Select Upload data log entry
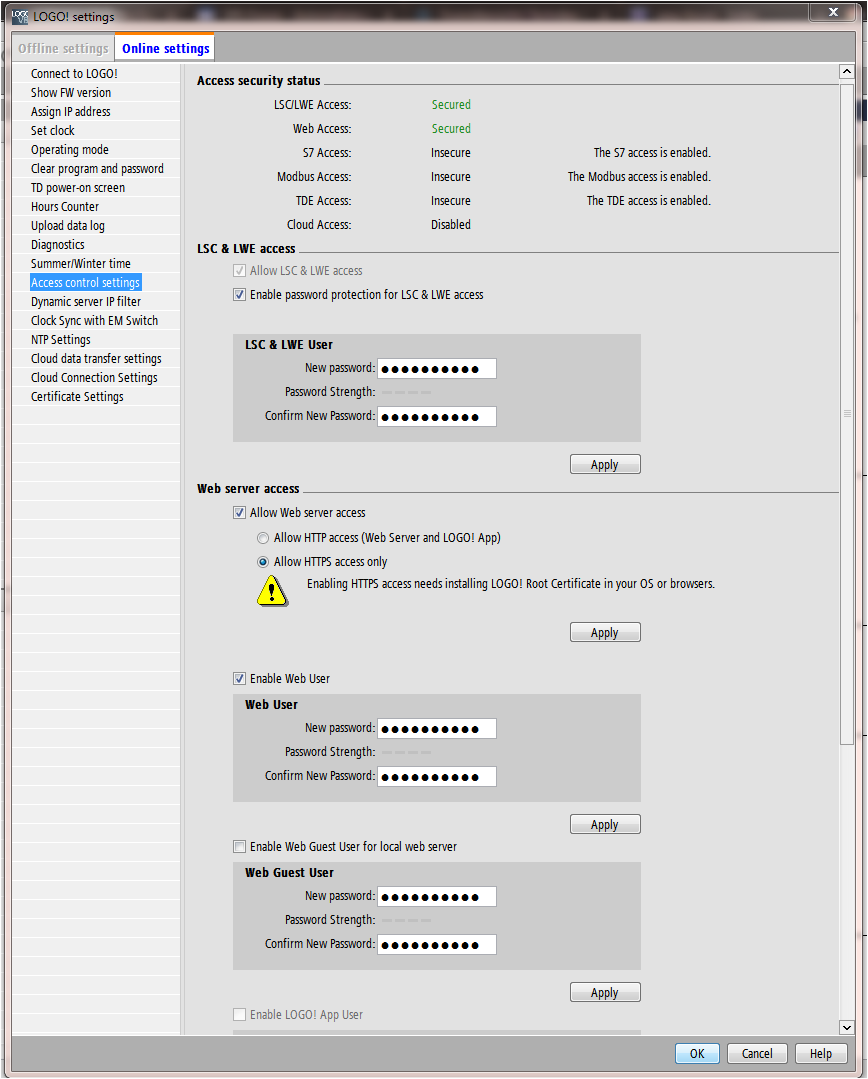Screen dimensions: 868x1079 click(67, 226)
